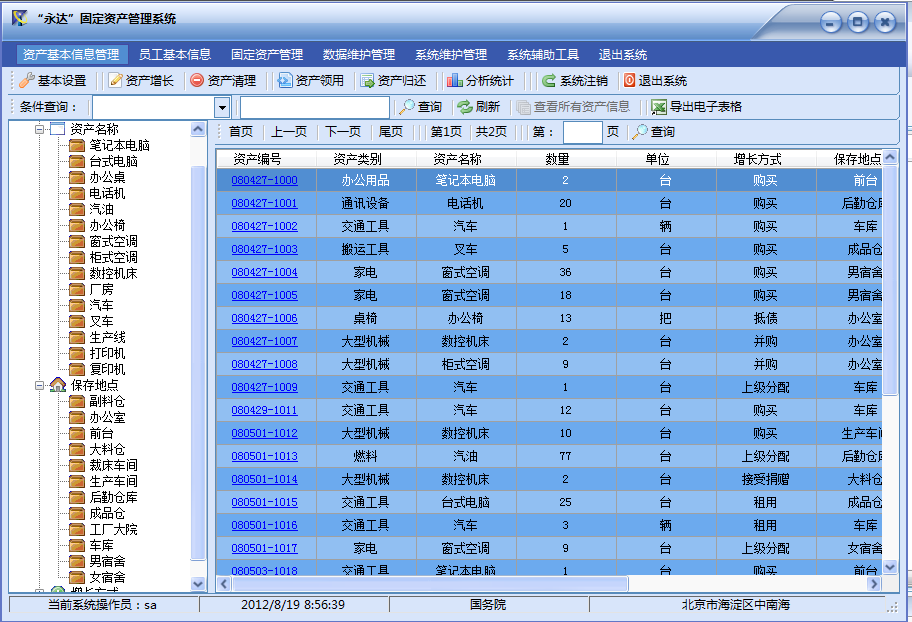Click the condition search text field

315,108
